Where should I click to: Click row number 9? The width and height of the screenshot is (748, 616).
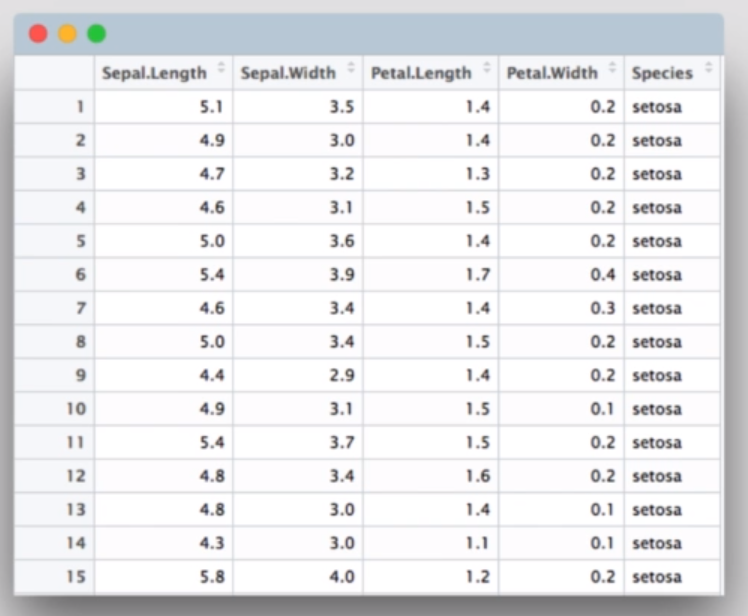coord(54,375)
